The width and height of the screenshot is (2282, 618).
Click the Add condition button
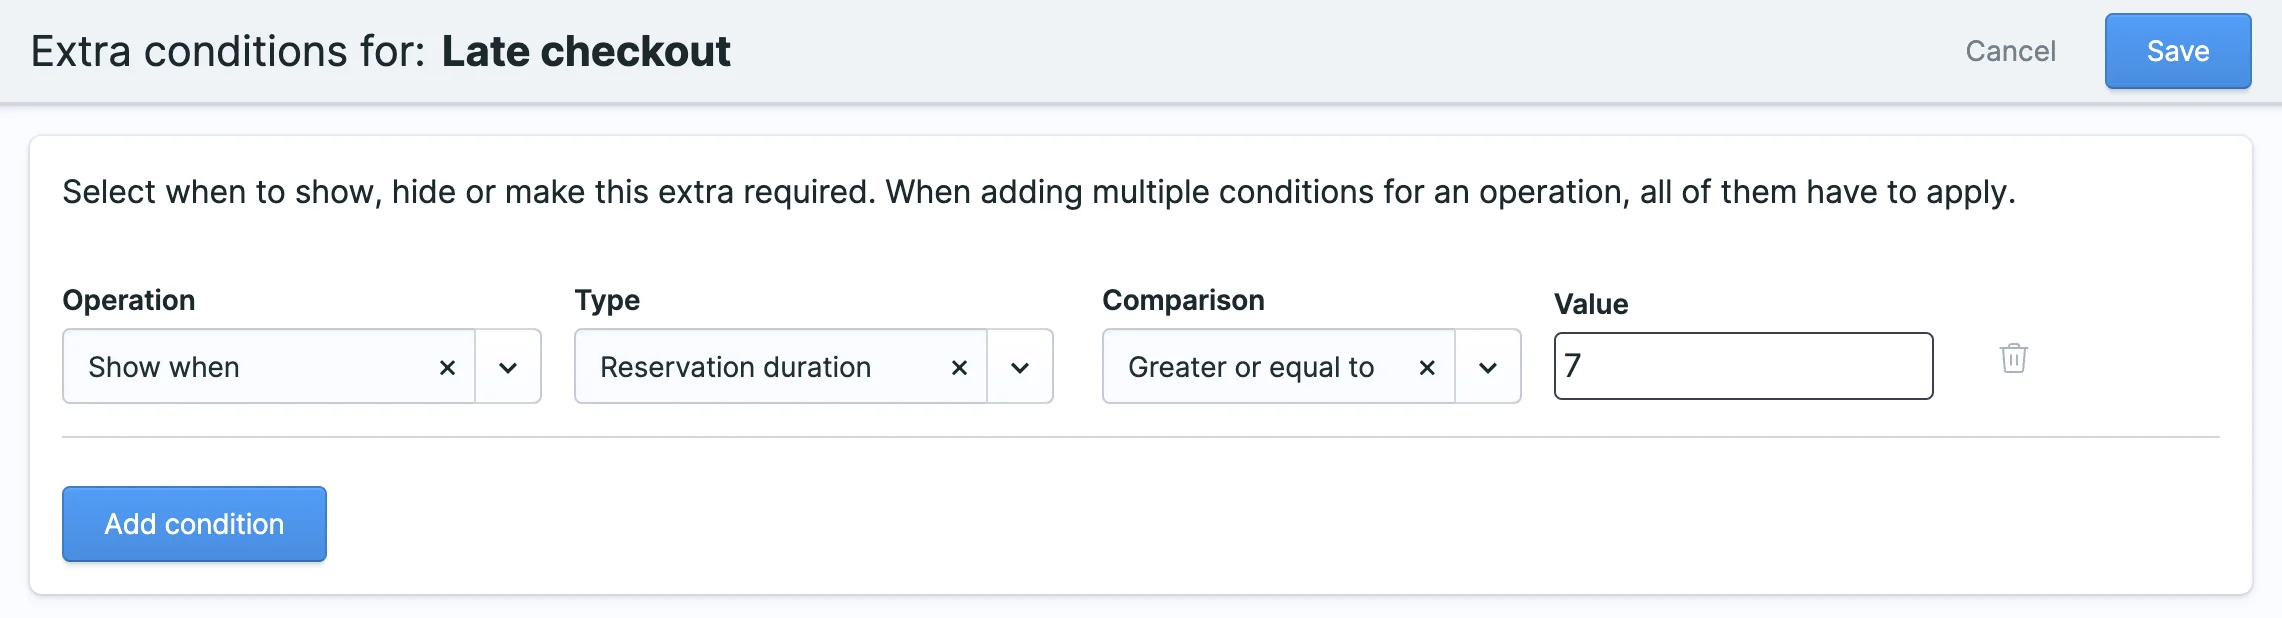point(194,523)
